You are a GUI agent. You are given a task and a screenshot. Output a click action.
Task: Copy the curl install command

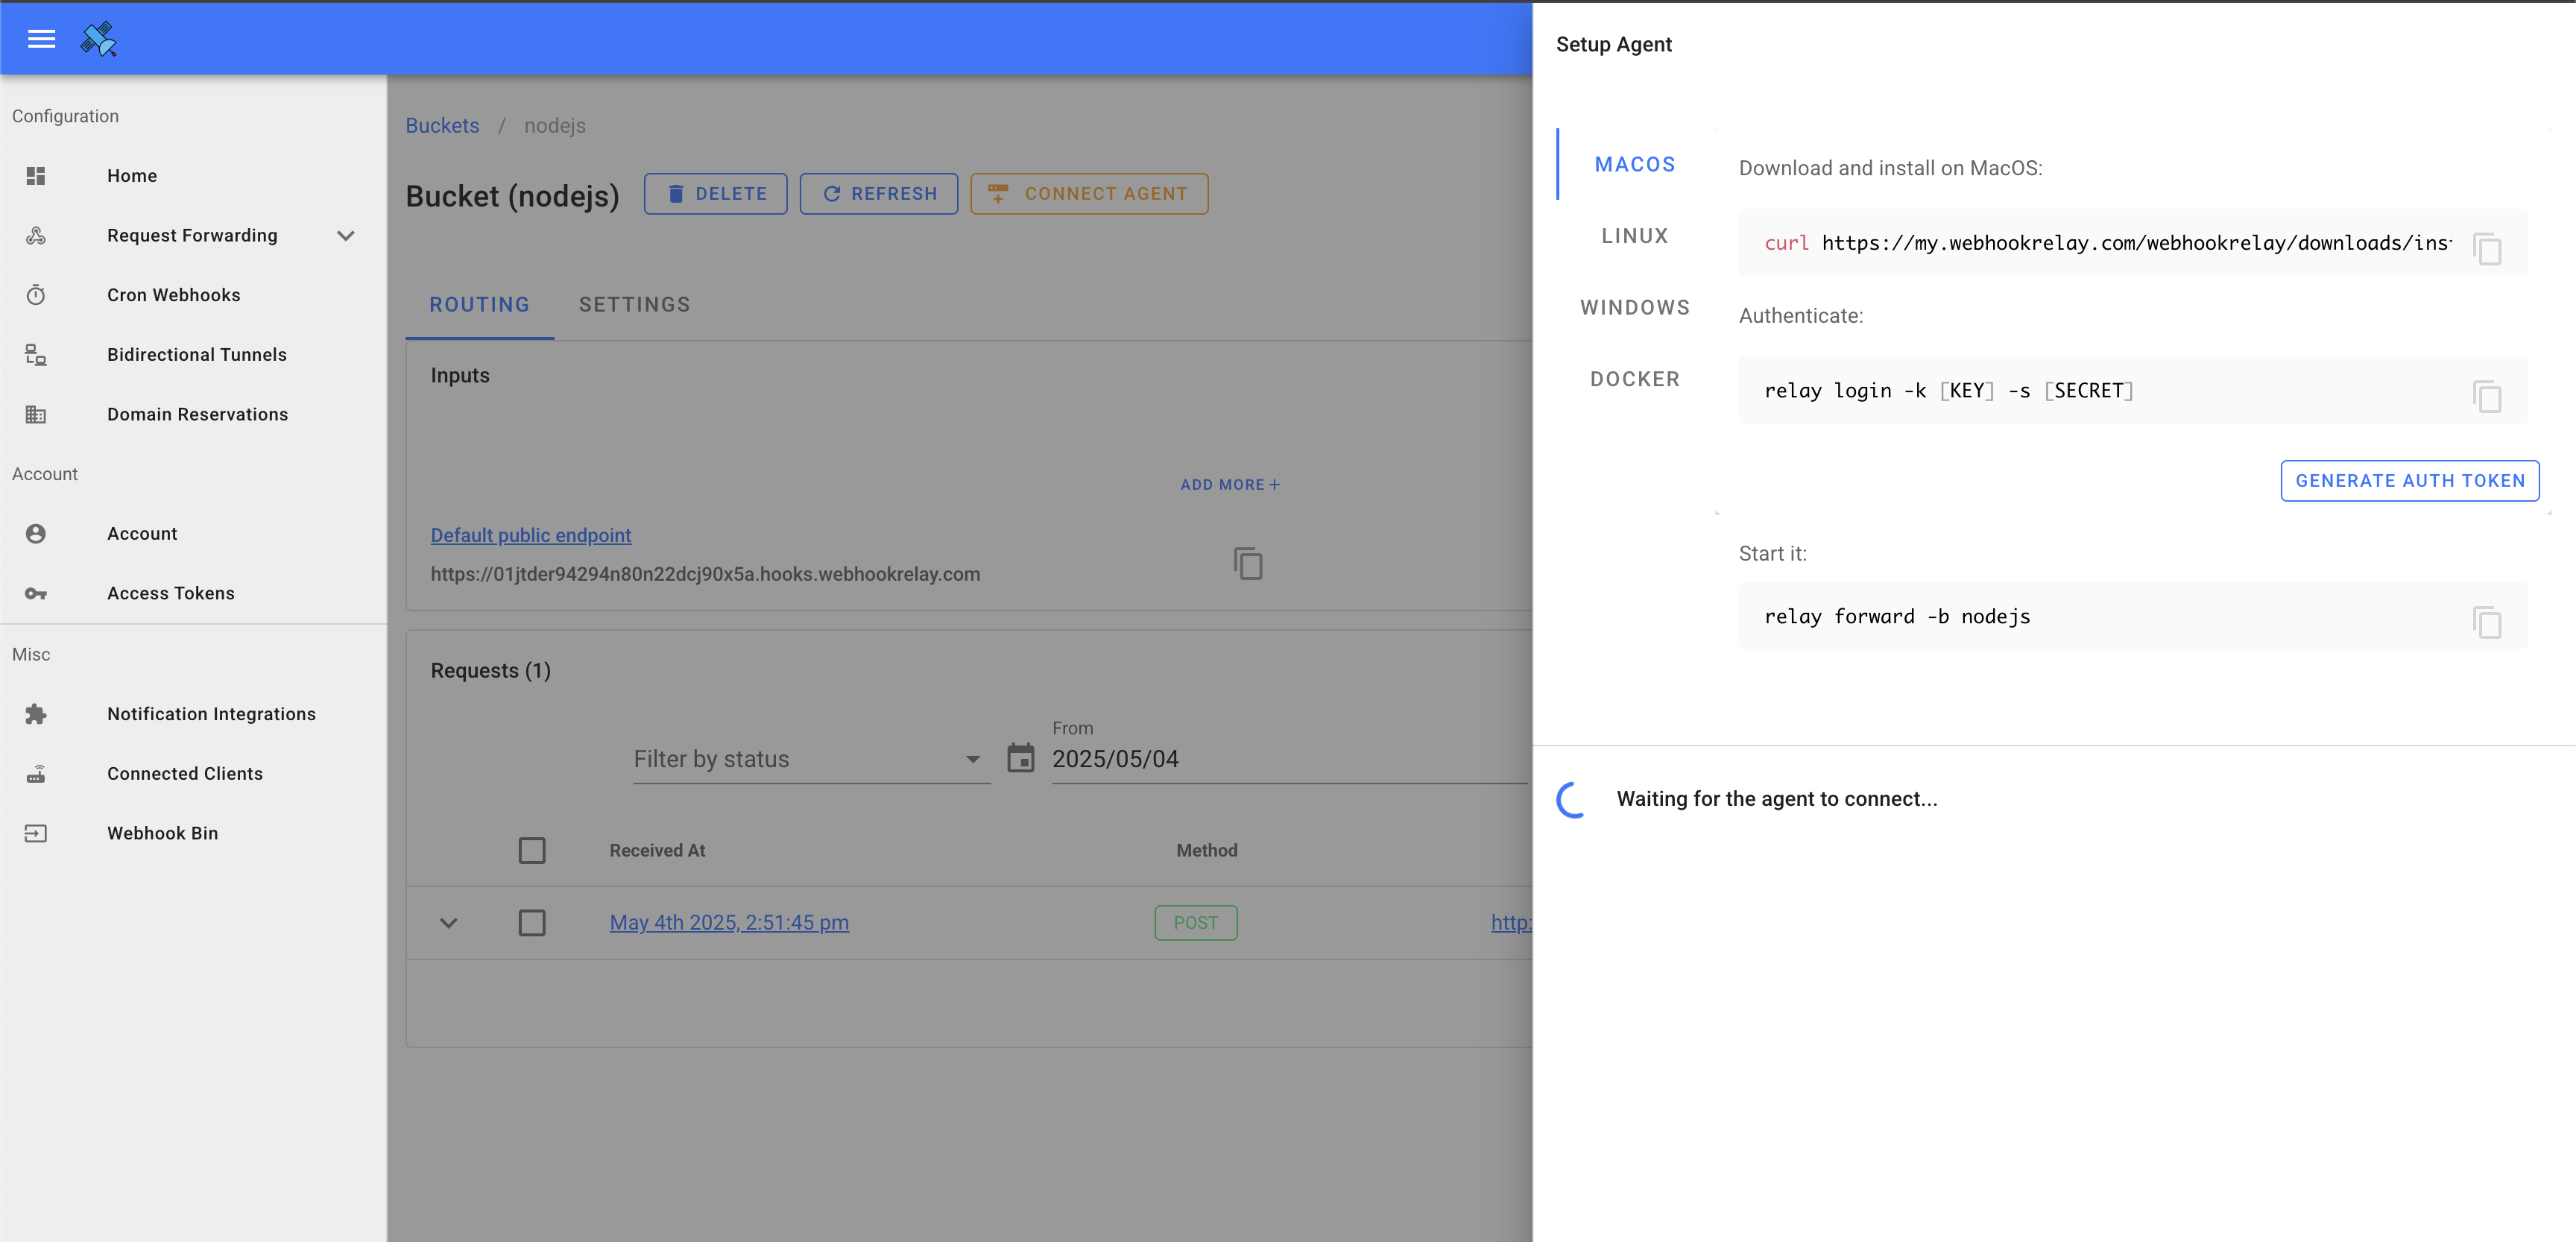coord(2486,247)
